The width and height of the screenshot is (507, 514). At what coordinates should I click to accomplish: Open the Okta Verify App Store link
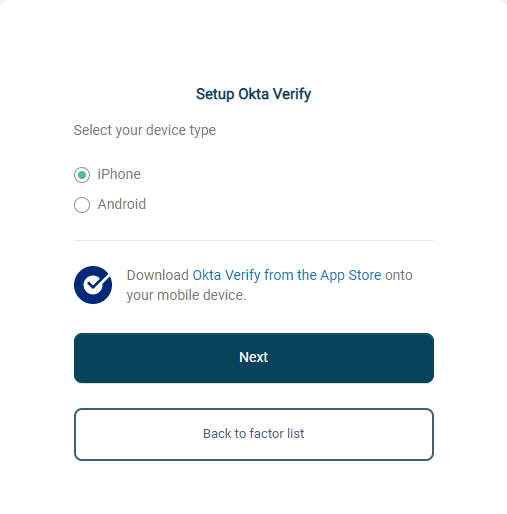pos(287,275)
